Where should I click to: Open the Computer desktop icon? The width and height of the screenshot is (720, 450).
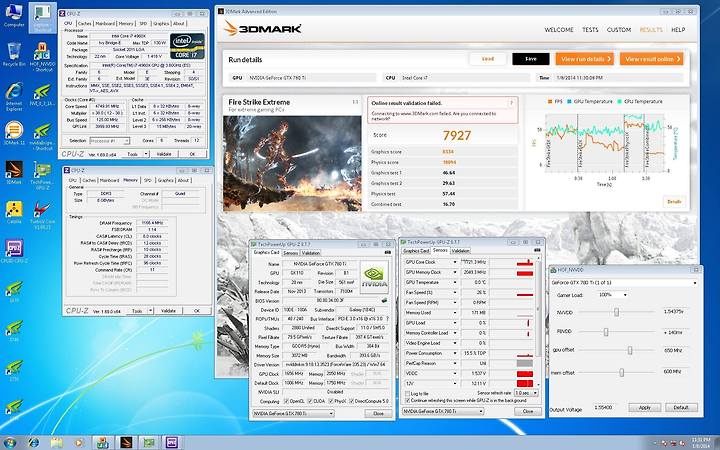pos(14,15)
